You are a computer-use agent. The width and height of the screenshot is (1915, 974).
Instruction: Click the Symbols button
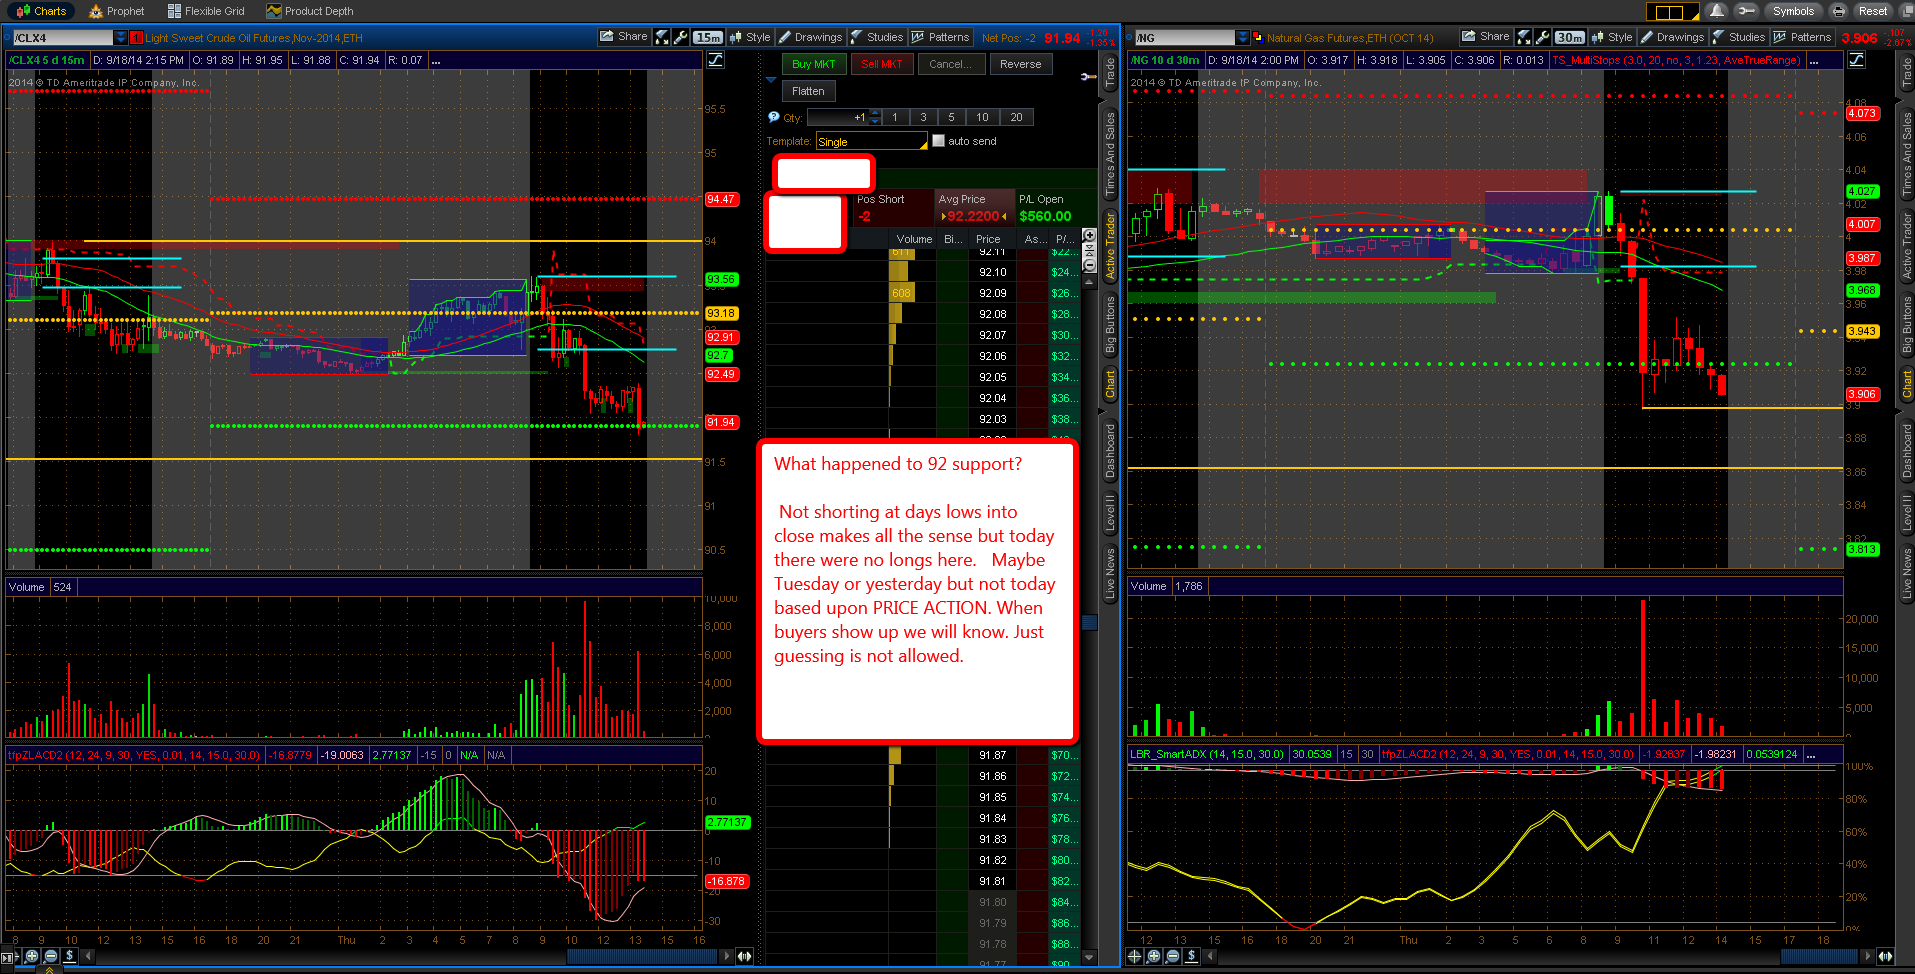click(x=1793, y=11)
